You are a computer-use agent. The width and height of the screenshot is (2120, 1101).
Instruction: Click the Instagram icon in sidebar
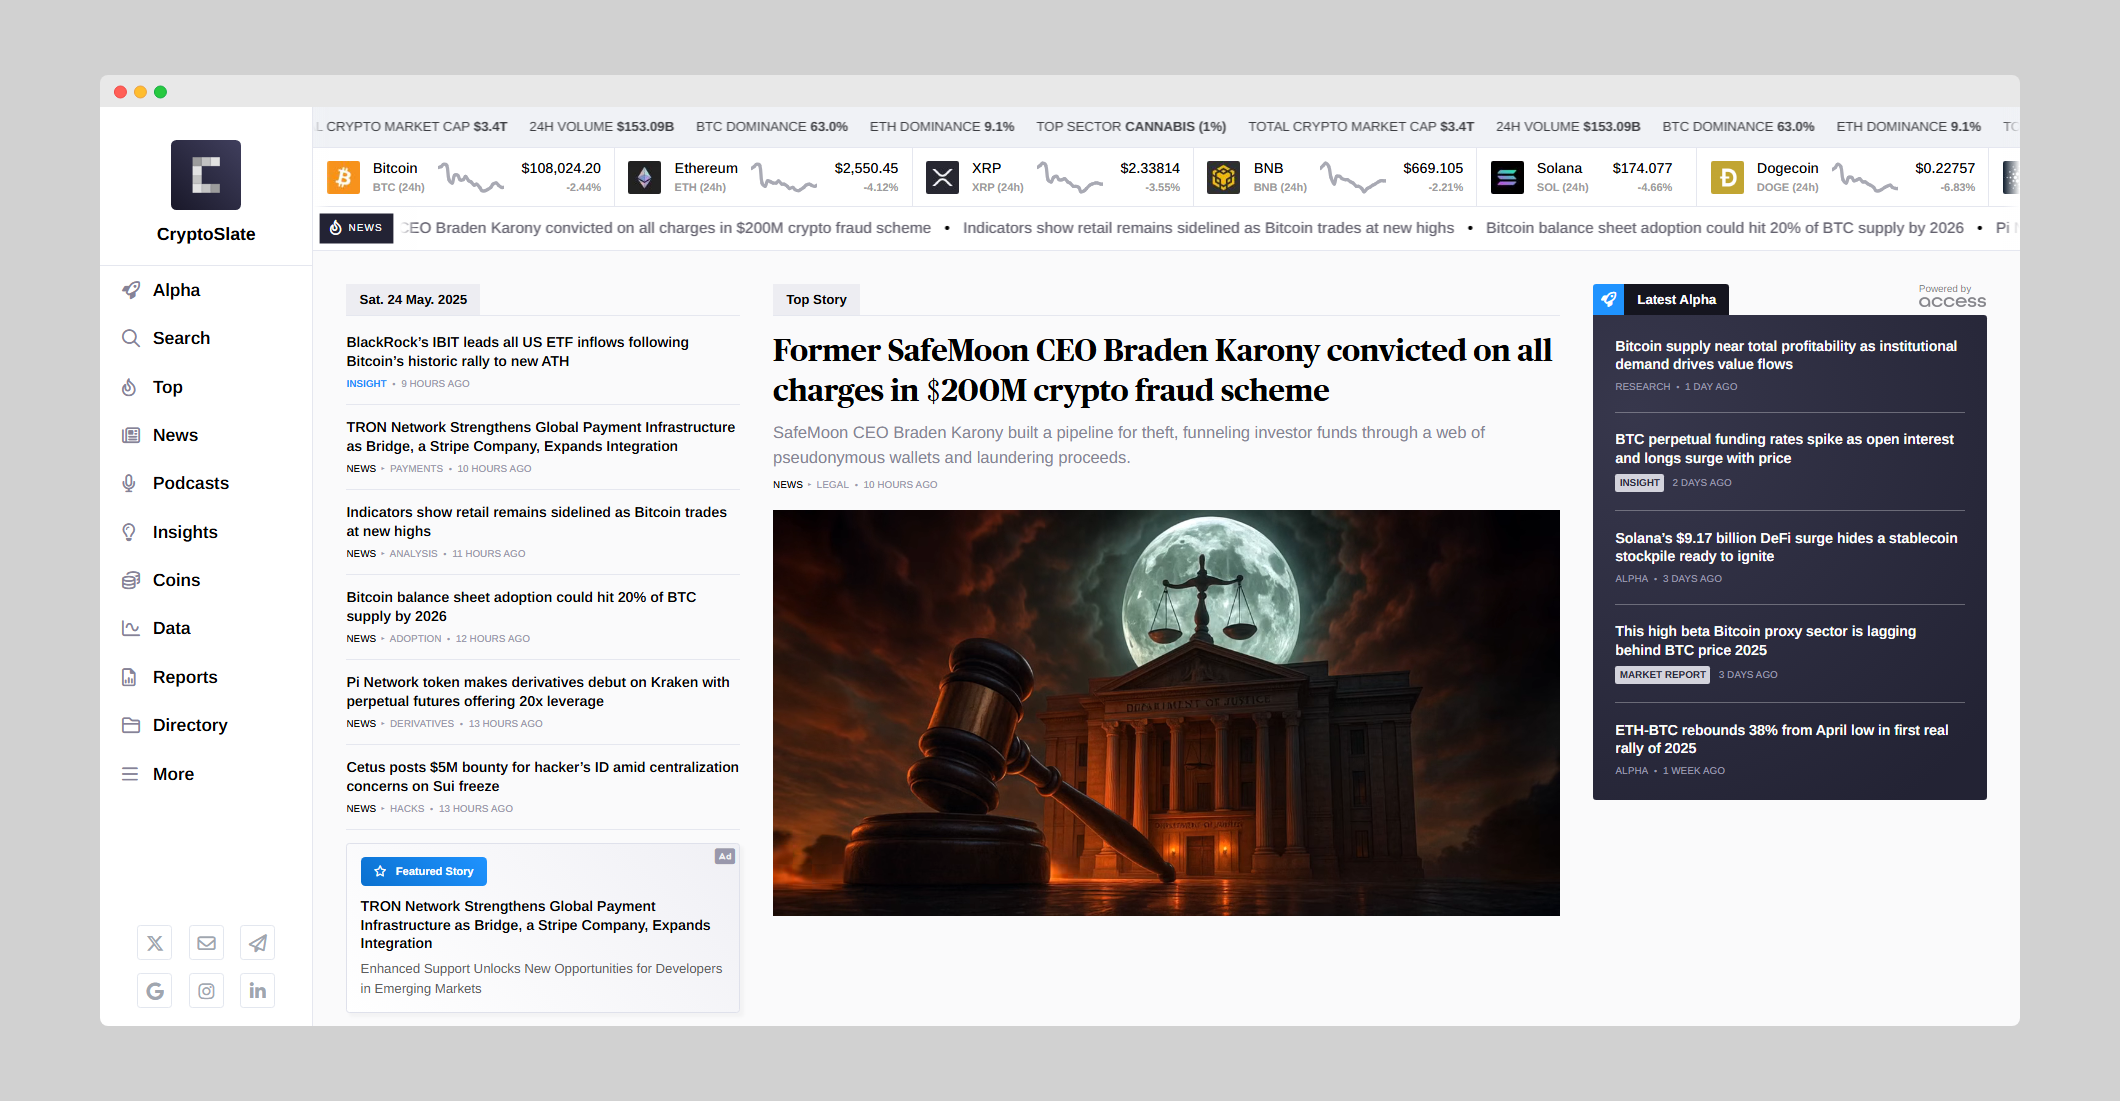(x=206, y=991)
